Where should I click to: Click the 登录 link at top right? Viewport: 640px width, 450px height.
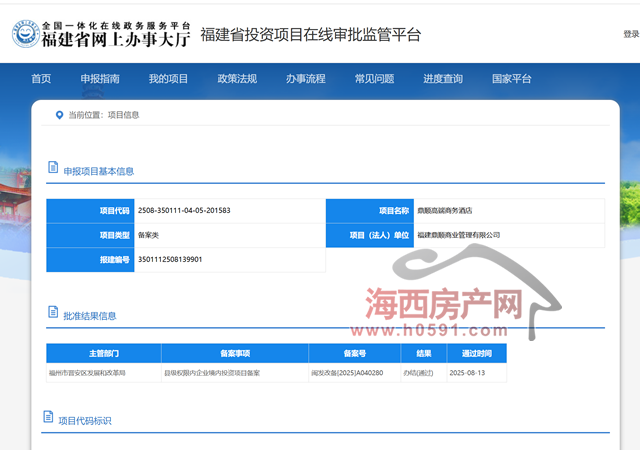click(x=631, y=34)
